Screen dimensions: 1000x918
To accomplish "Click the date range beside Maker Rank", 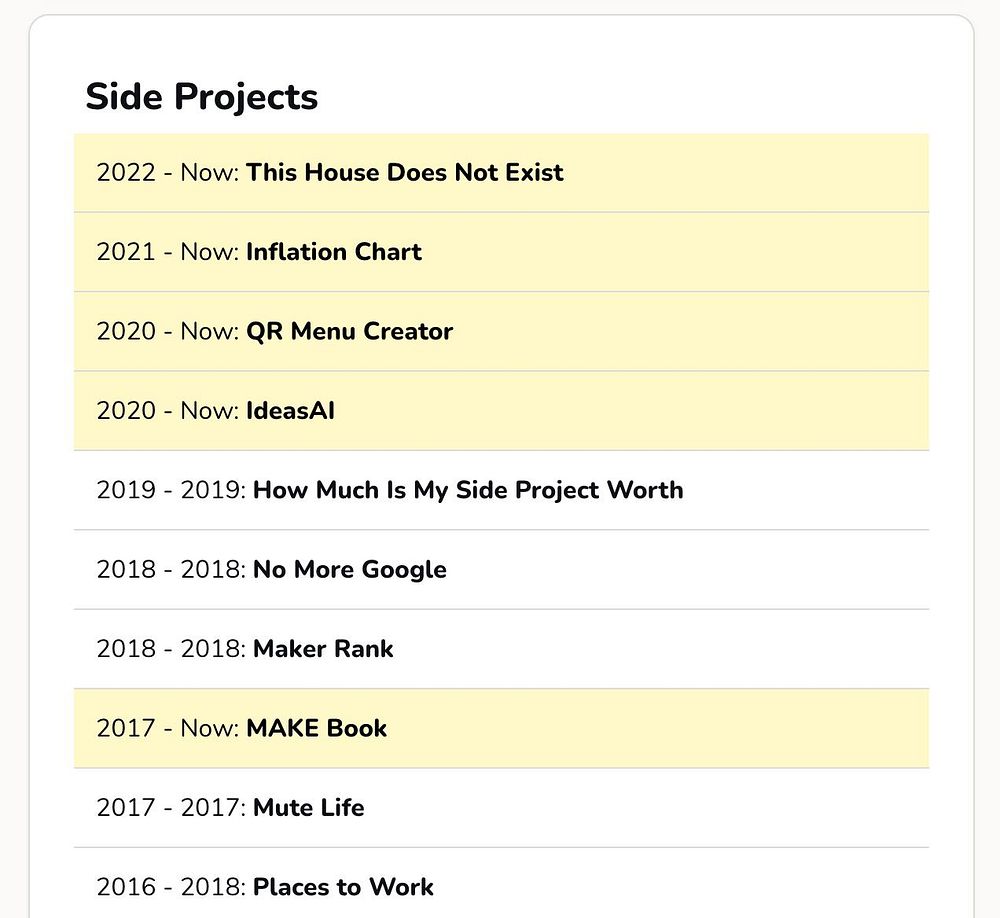I will coord(171,649).
